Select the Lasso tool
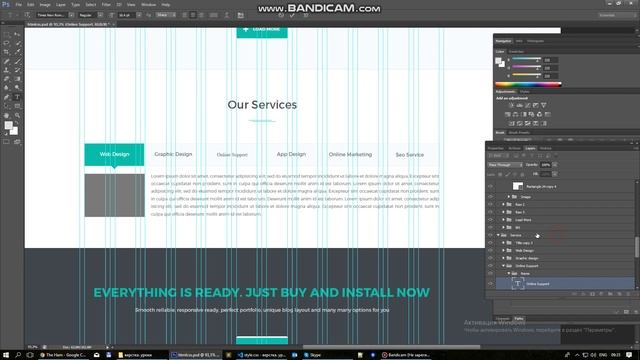The height and width of the screenshot is (360, 640). point(7,43)
